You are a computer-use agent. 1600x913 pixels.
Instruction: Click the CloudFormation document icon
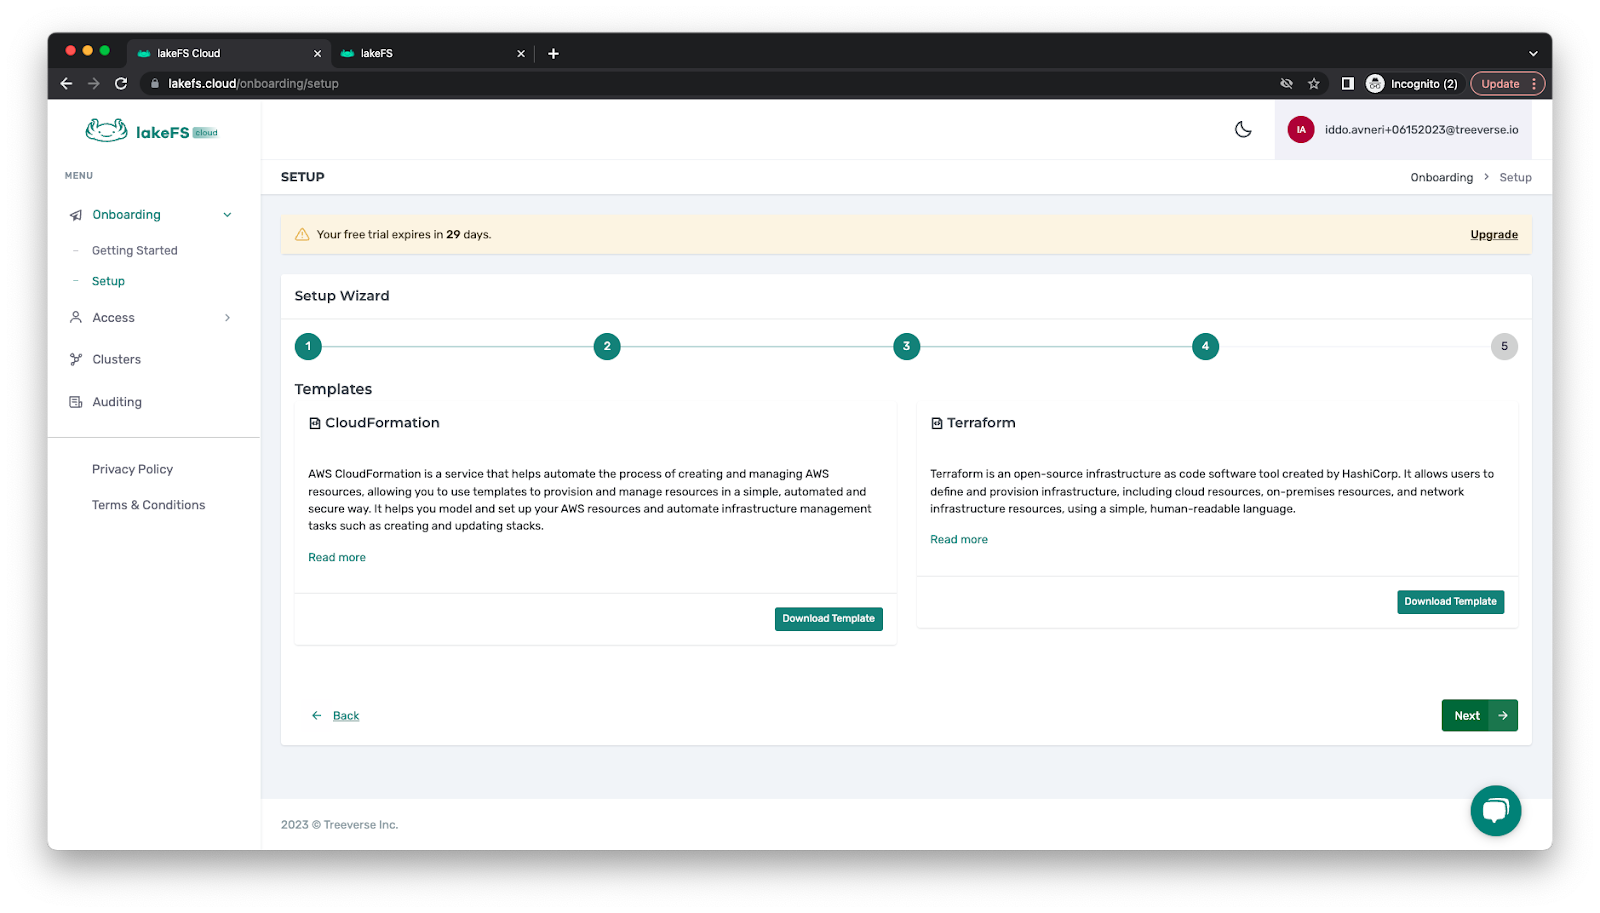pos(315,423)
